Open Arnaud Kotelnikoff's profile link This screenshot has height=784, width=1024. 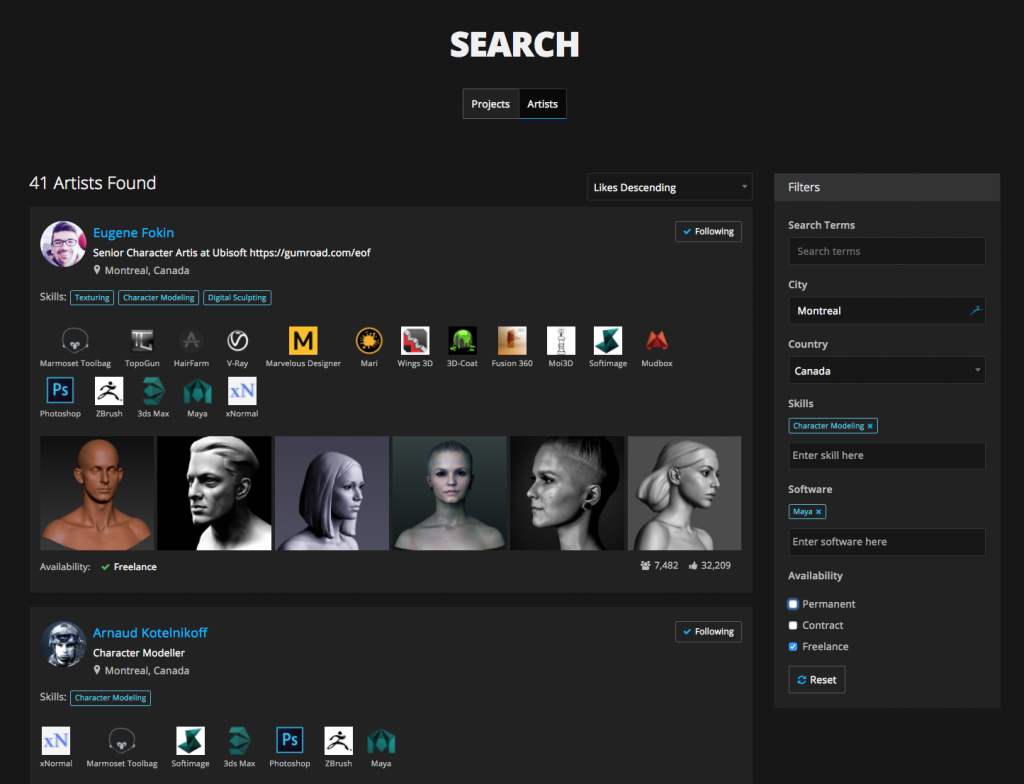[150, 633]
